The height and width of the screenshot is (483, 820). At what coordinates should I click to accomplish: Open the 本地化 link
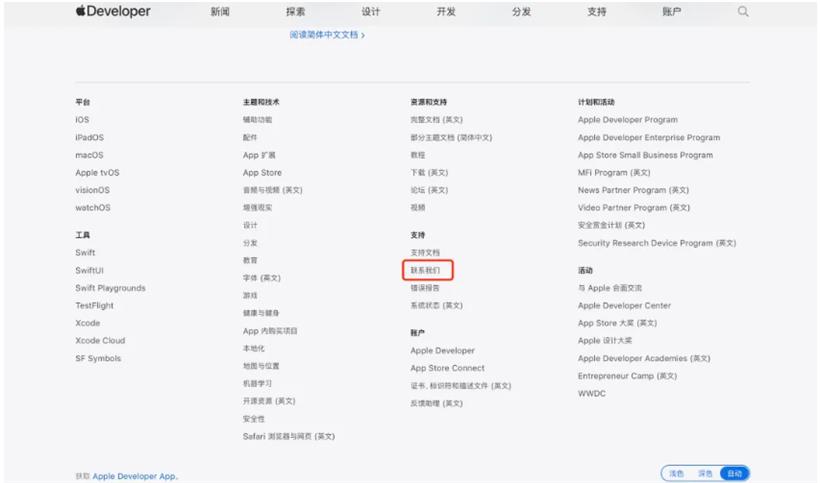[254, 348]
